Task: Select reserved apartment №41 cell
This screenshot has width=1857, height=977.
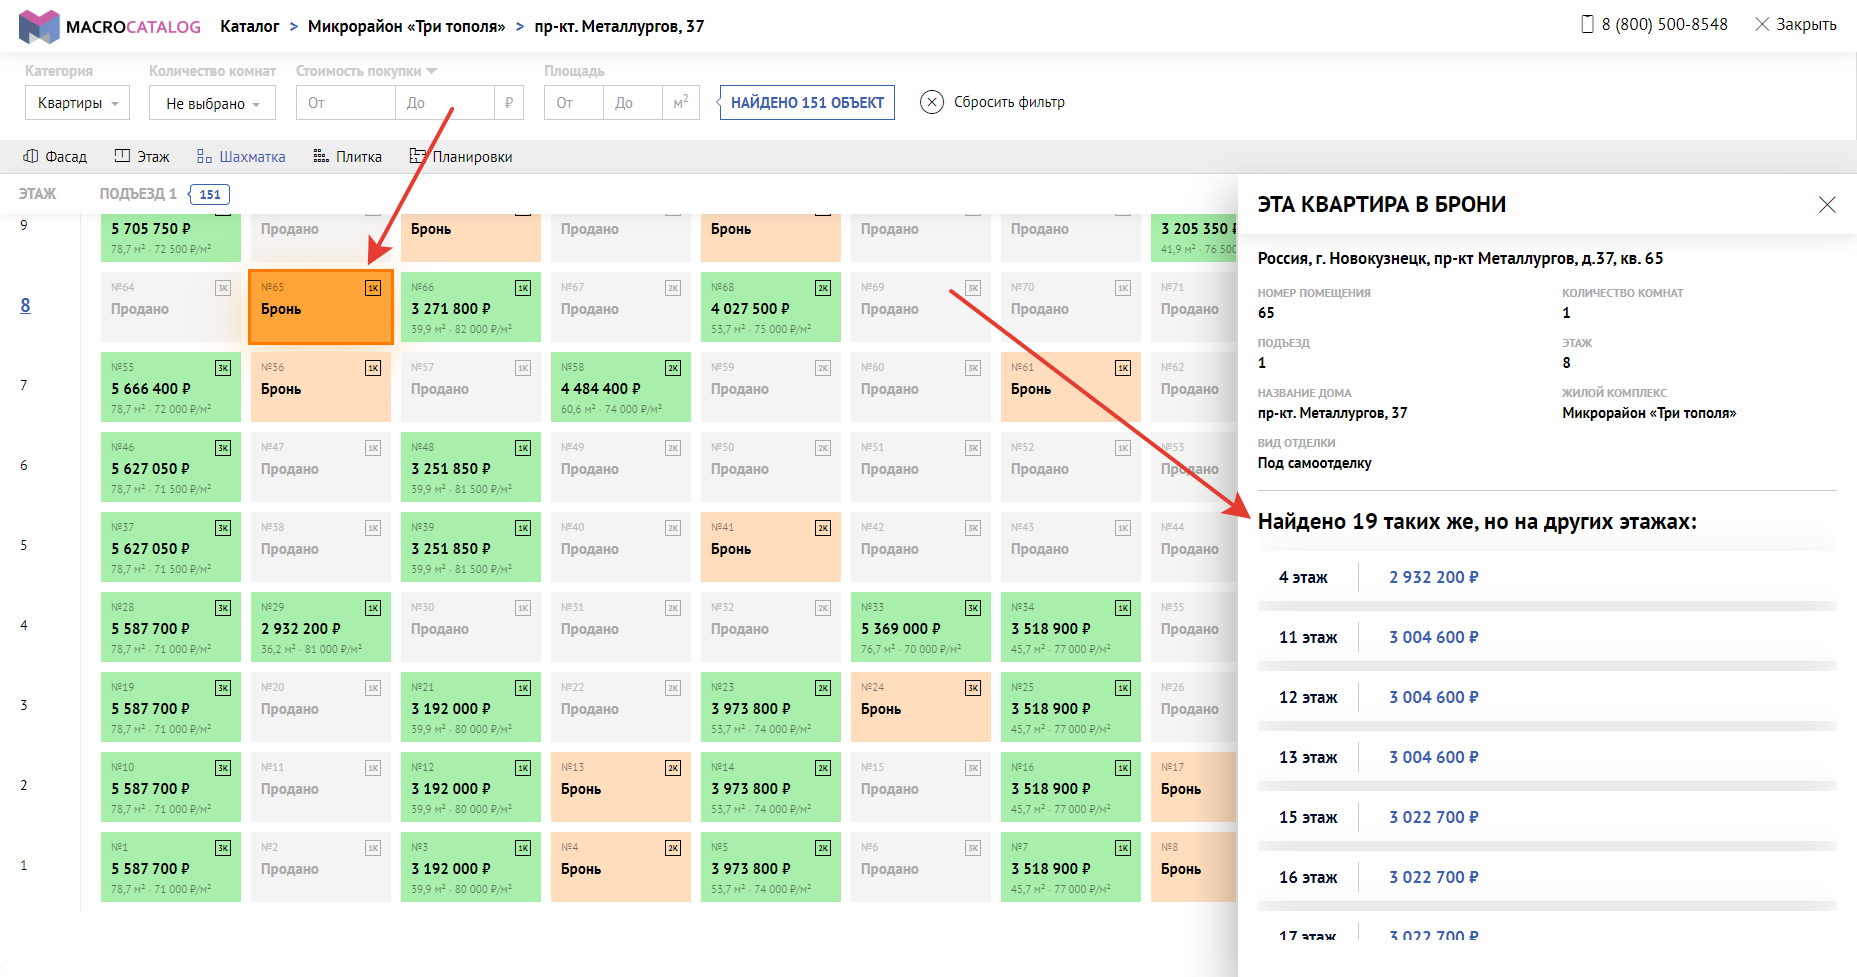Action: tap(771, 547)
